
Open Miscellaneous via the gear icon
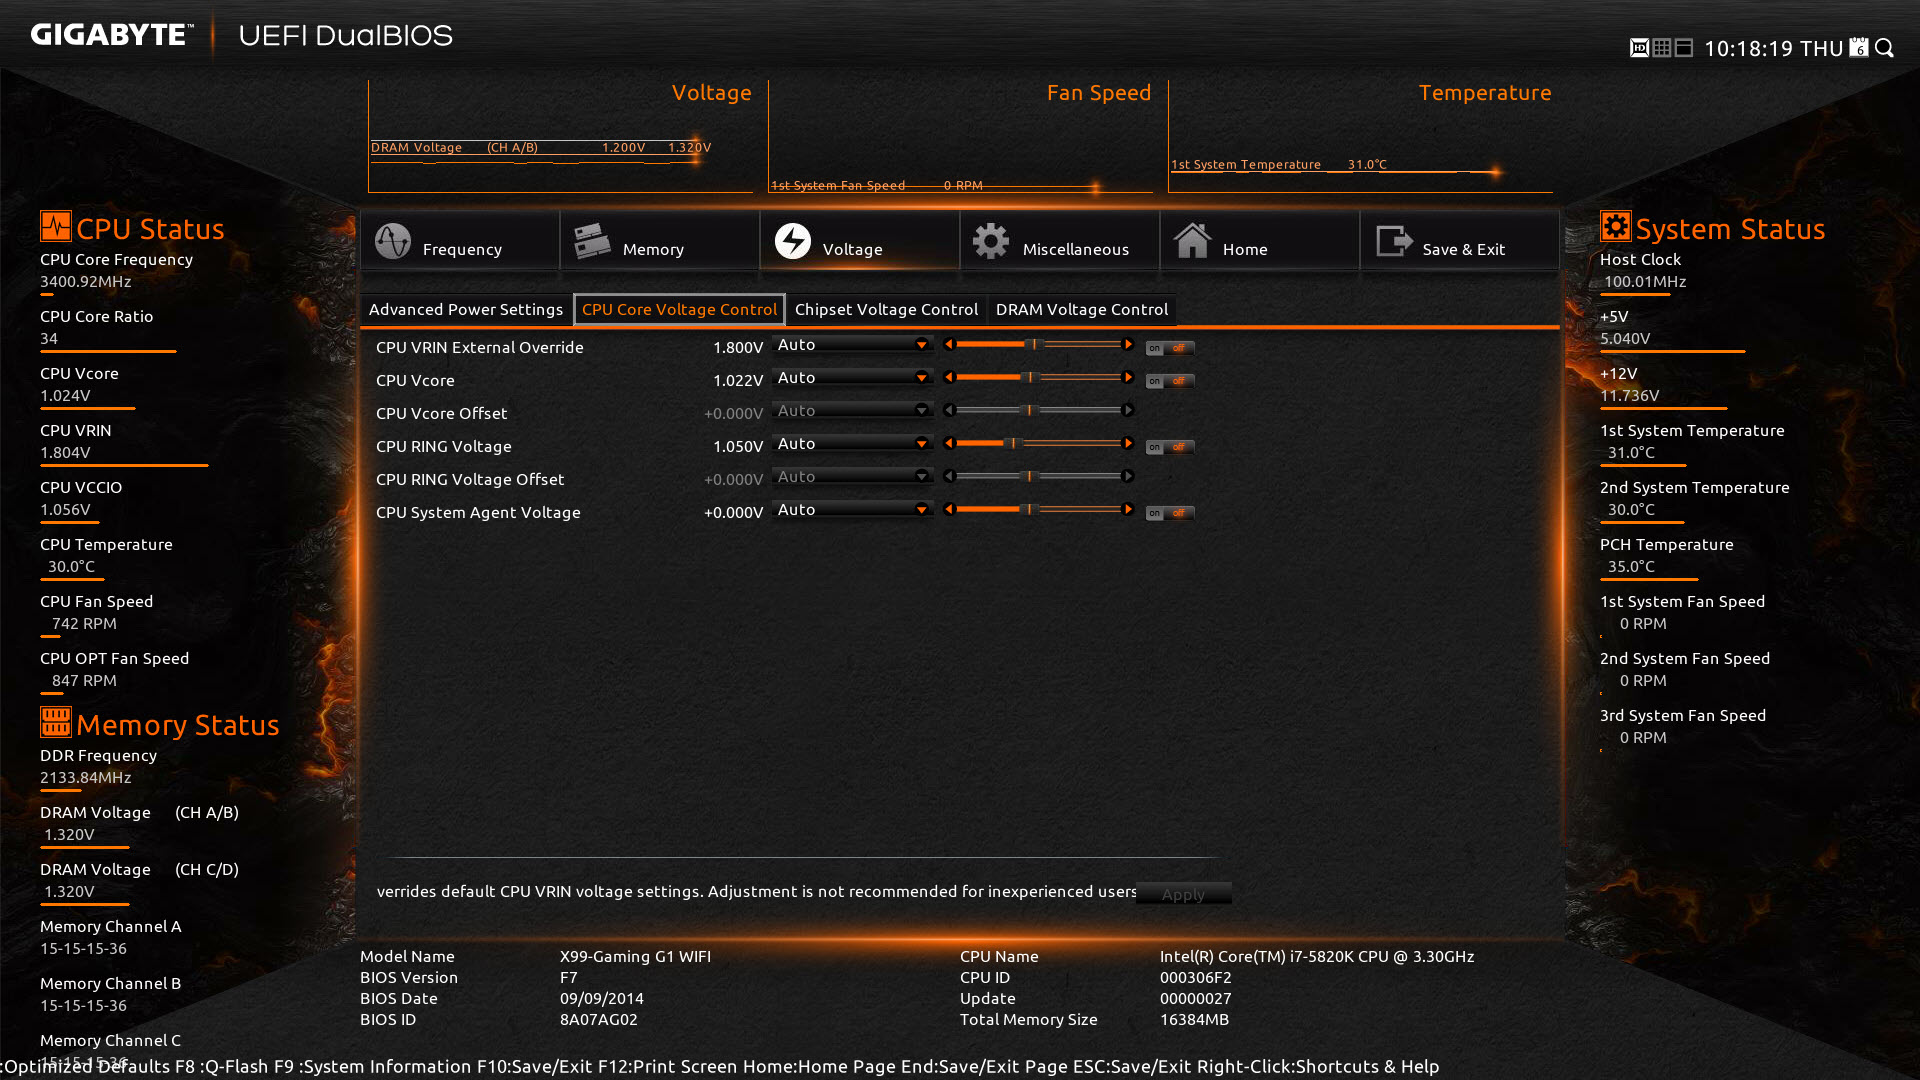(991, 241)
